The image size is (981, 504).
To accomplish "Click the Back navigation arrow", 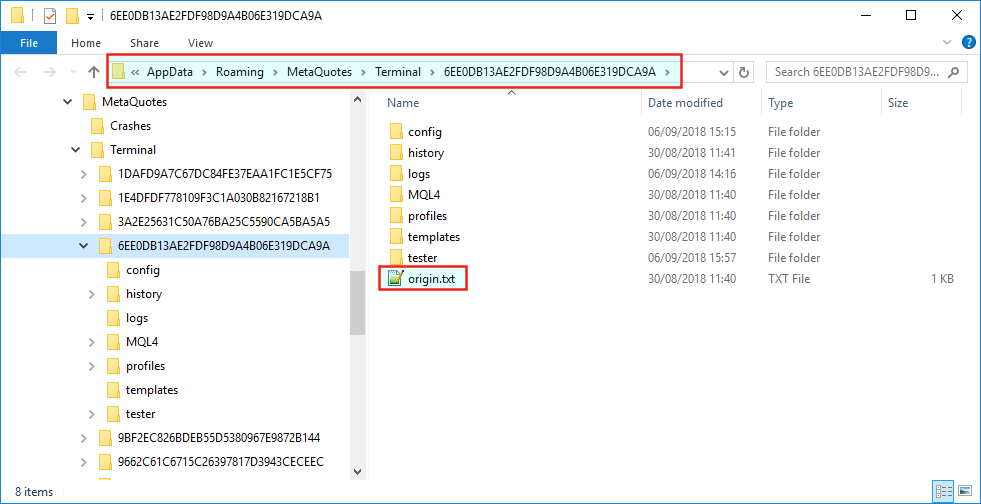I will coord(20,72).
